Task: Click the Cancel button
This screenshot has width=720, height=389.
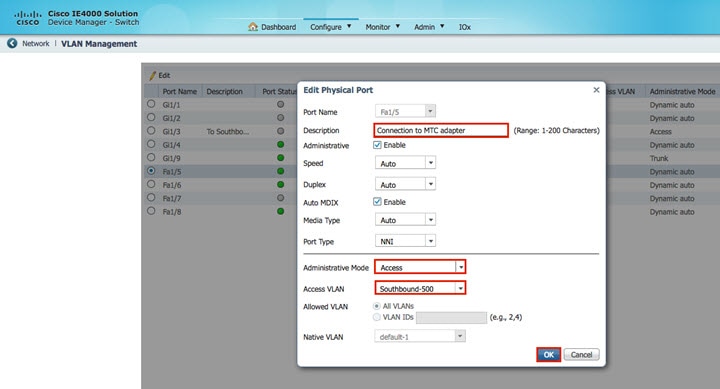Action: click(581, 355)
